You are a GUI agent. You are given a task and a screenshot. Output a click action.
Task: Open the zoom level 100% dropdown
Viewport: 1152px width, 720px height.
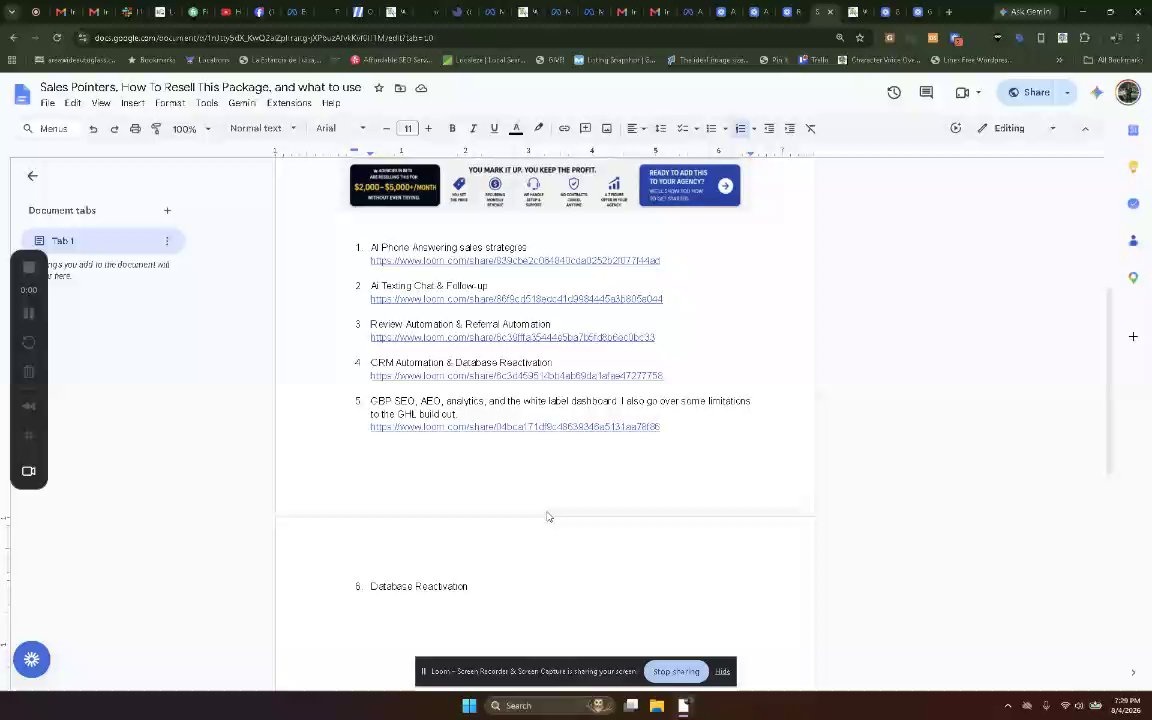point(191,129)
